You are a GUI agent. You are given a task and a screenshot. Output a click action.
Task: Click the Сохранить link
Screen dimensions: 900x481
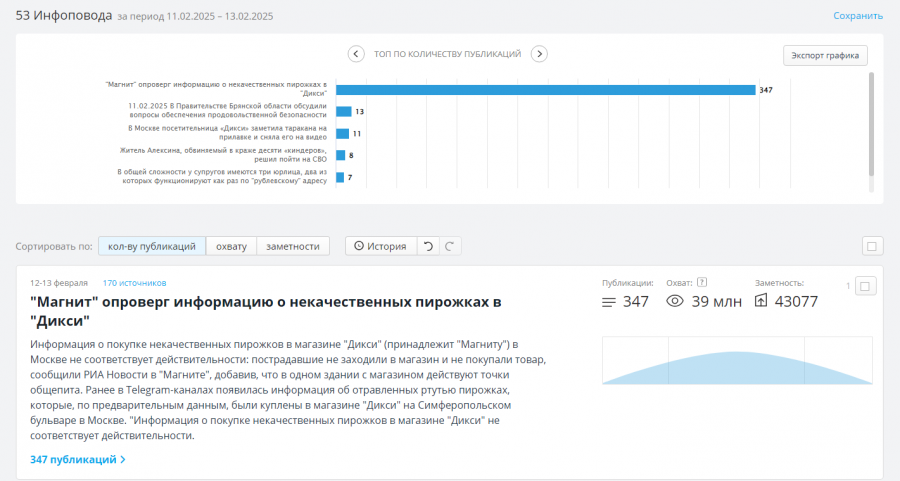[858, 15]
